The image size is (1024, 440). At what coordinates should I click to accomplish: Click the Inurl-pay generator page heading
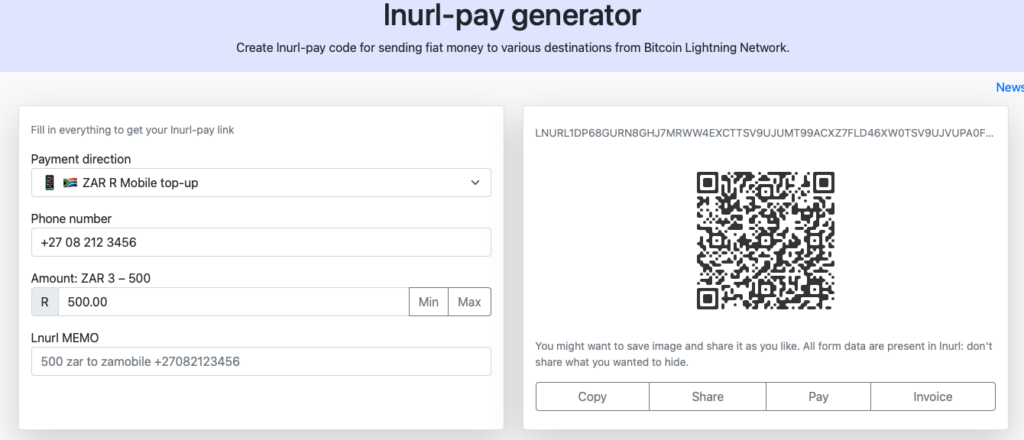pos(512,16)
